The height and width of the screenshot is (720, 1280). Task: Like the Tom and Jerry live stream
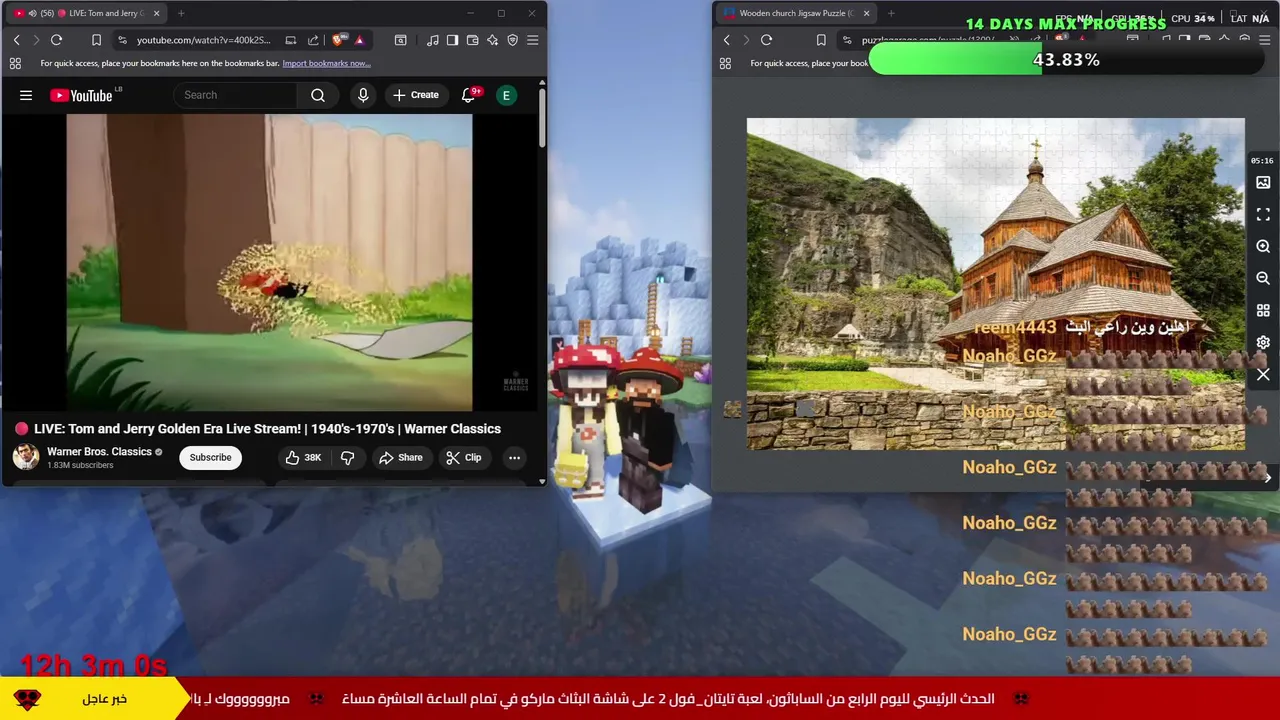[x=302, y=457]
